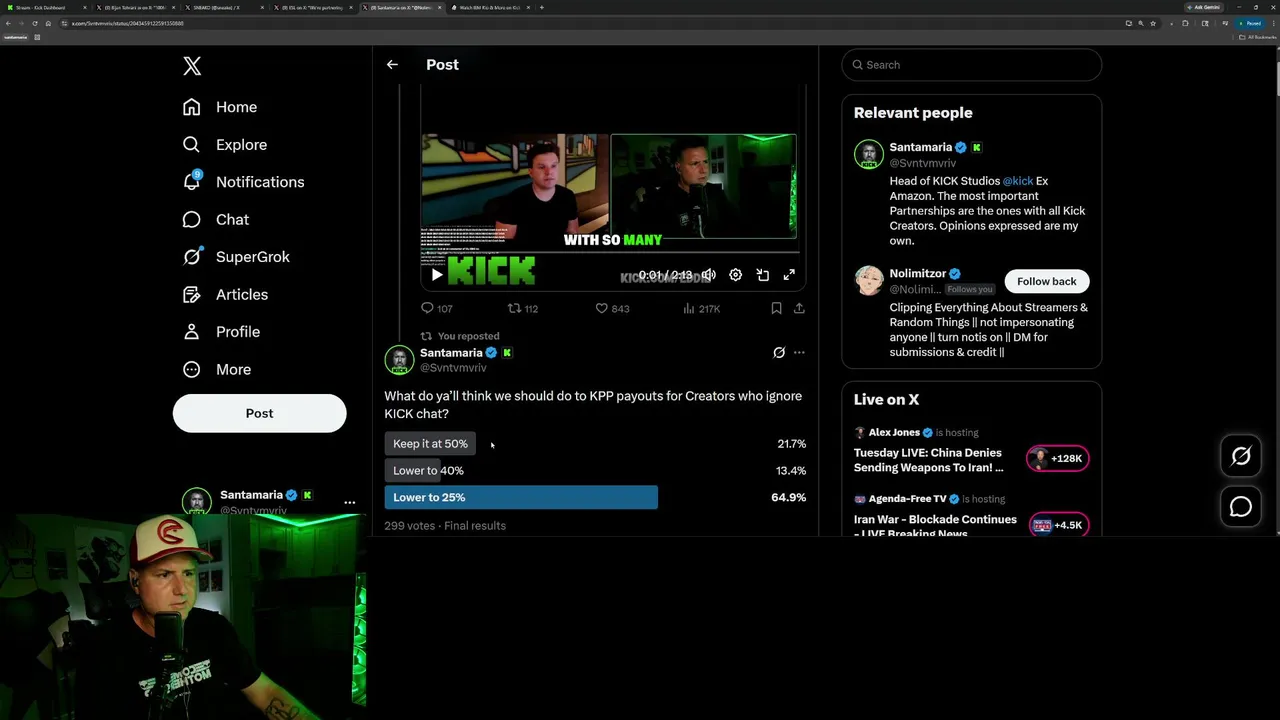1280x720 pixels.
Task: Switch to the 'Watch IBM' browser tab
Action: pos(489,7)
